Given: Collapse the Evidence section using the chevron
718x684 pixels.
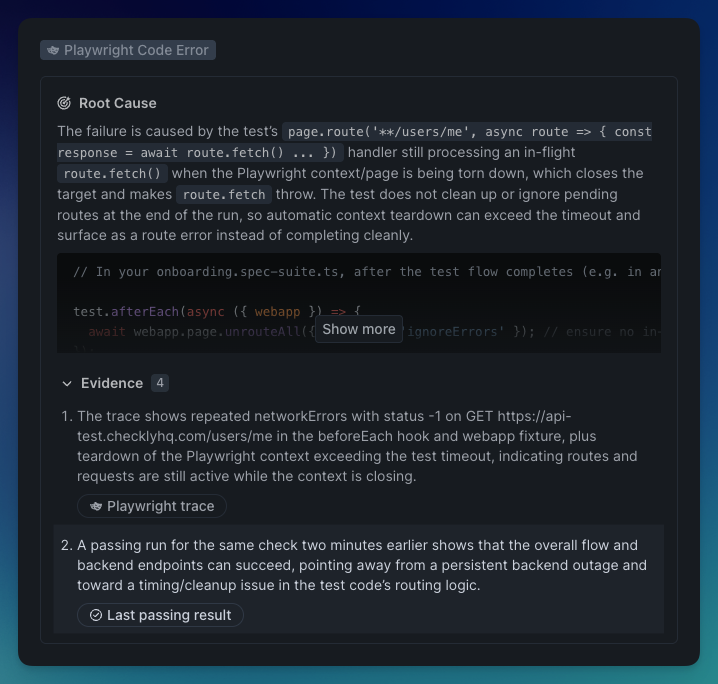Looking at the screenshot, I should [67, 383].
